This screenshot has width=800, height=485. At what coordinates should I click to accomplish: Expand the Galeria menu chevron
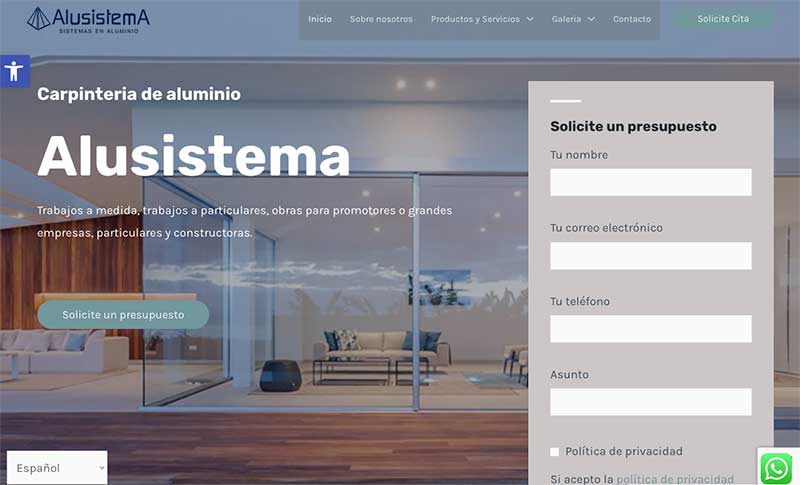point(591,19)
